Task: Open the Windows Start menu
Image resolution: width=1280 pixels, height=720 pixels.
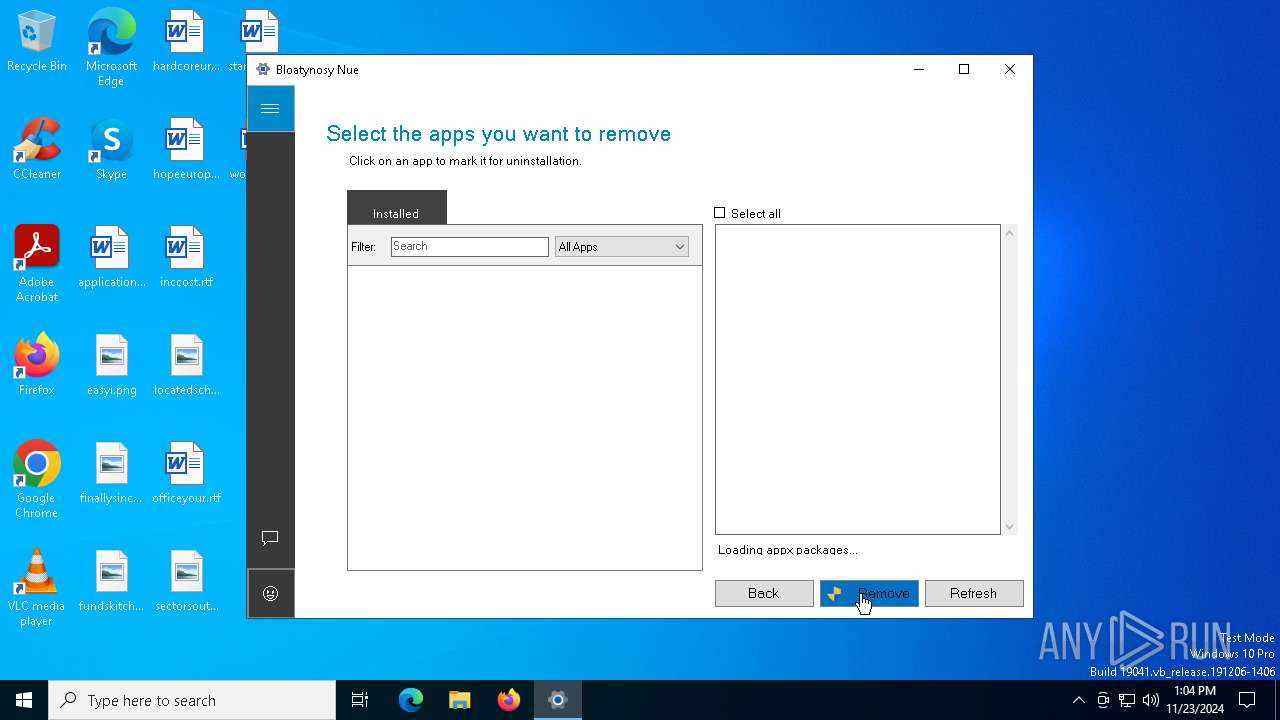Action: tap(24, 700)
